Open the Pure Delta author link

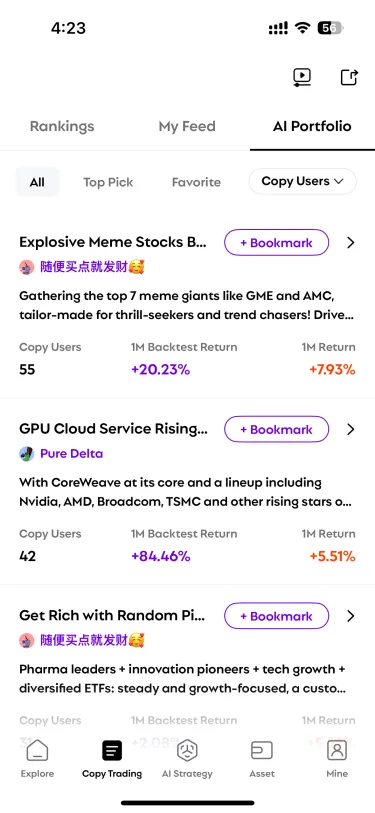(72, 454)
